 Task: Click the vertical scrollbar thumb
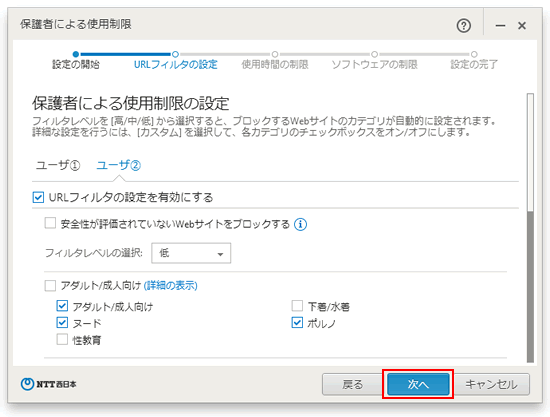(530, 153)
